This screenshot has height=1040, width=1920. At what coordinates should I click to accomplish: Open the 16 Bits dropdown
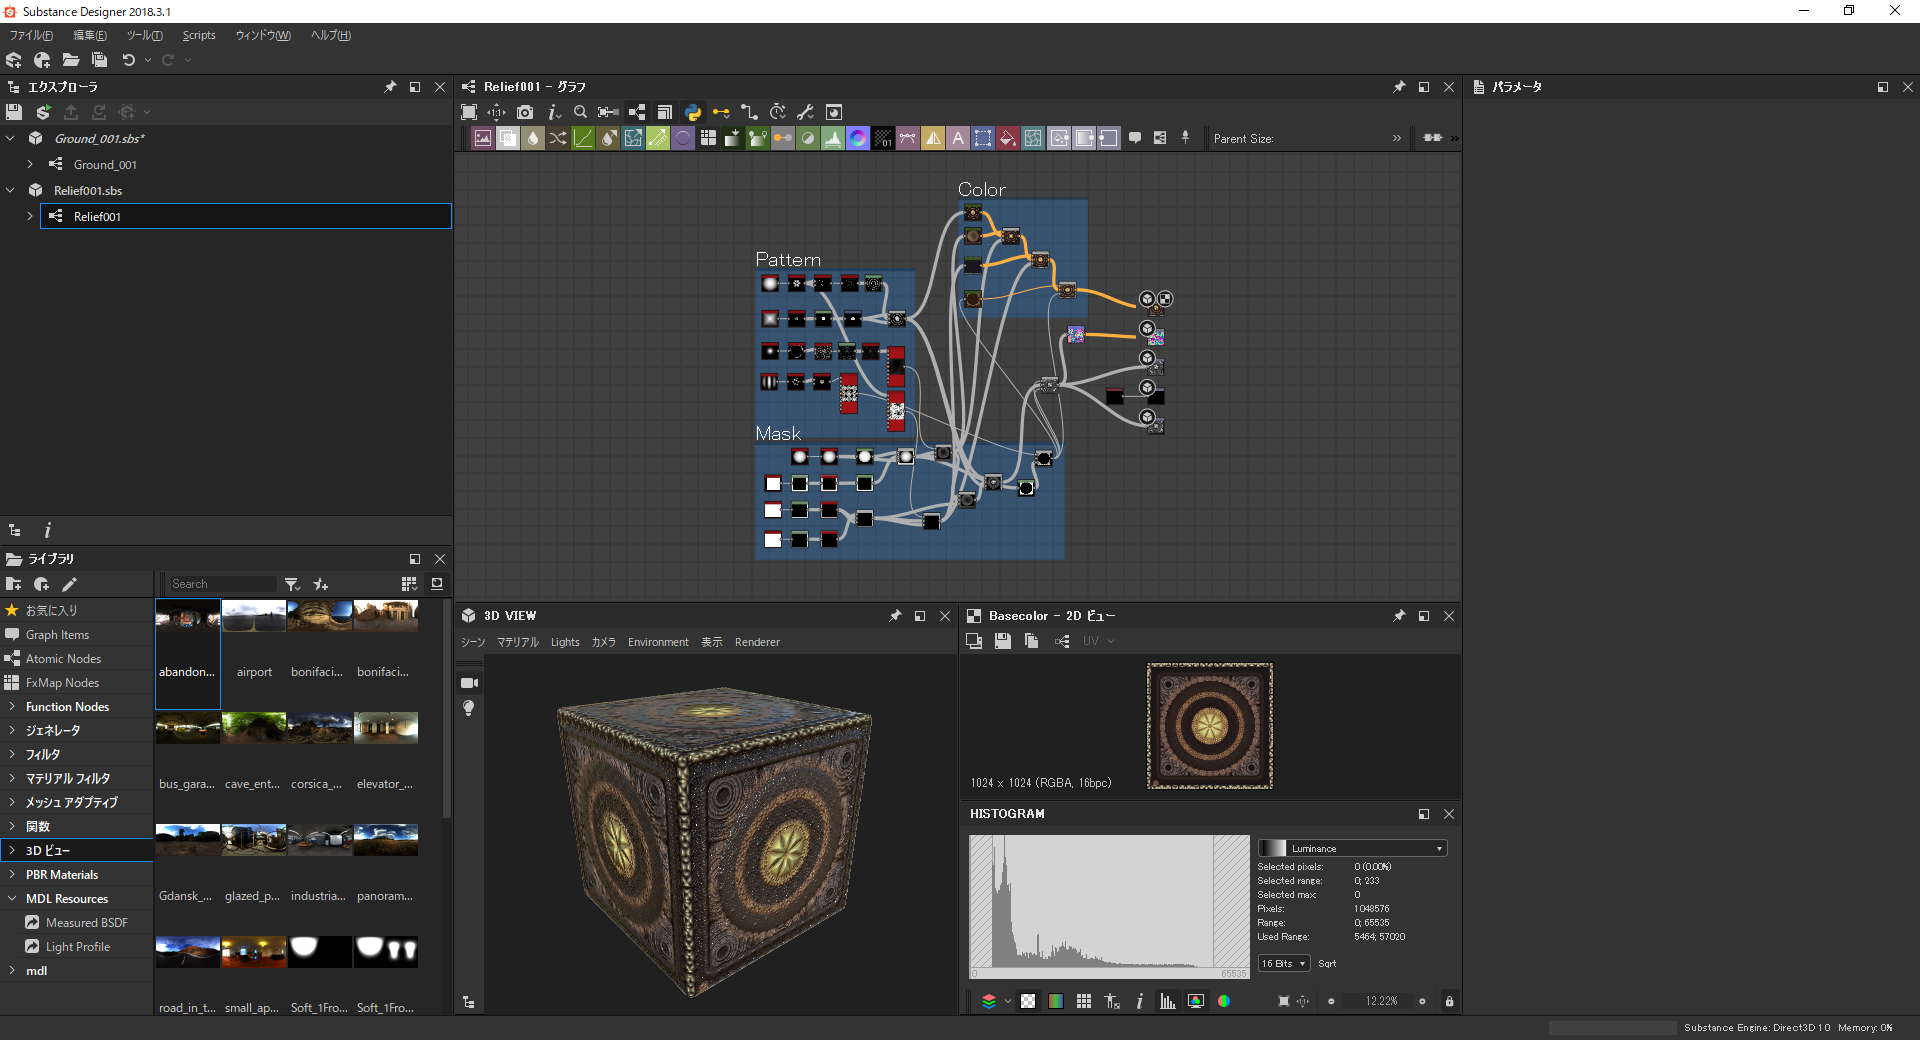point(1284,964)
